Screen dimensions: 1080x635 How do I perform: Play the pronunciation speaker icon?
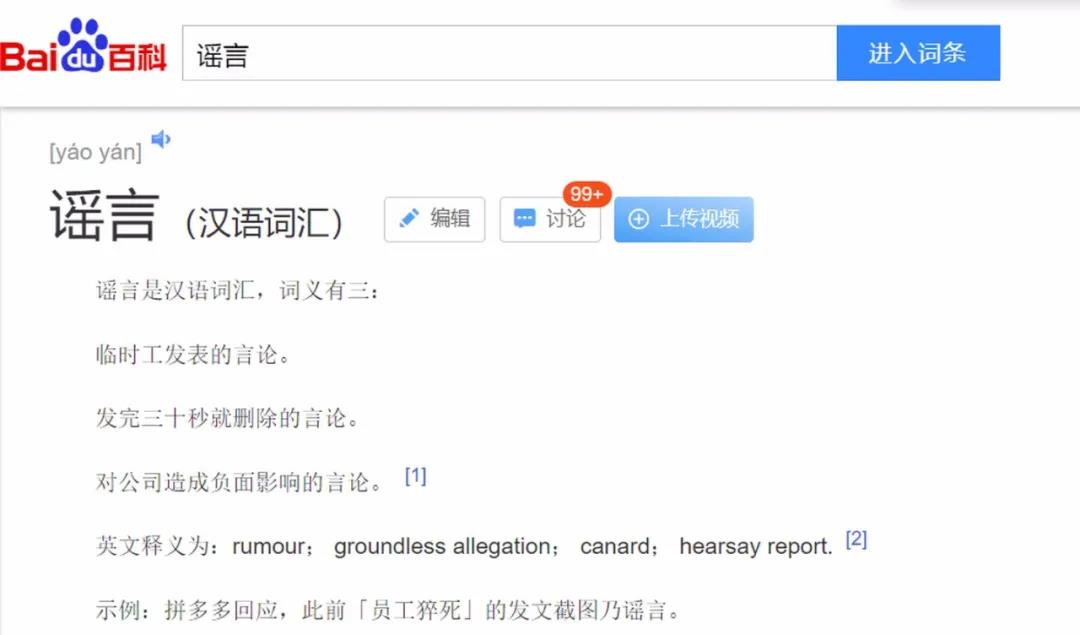point(160,139)
